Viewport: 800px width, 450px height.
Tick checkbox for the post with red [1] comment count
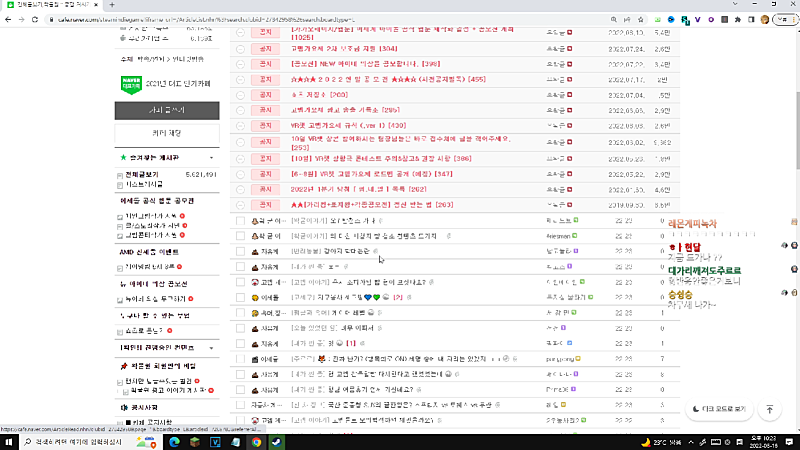(x=240, y=343)
